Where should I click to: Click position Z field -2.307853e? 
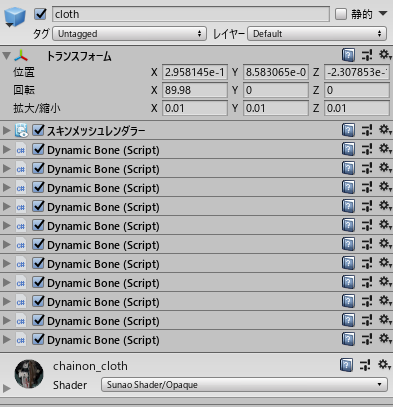click(x=357, y=72)
